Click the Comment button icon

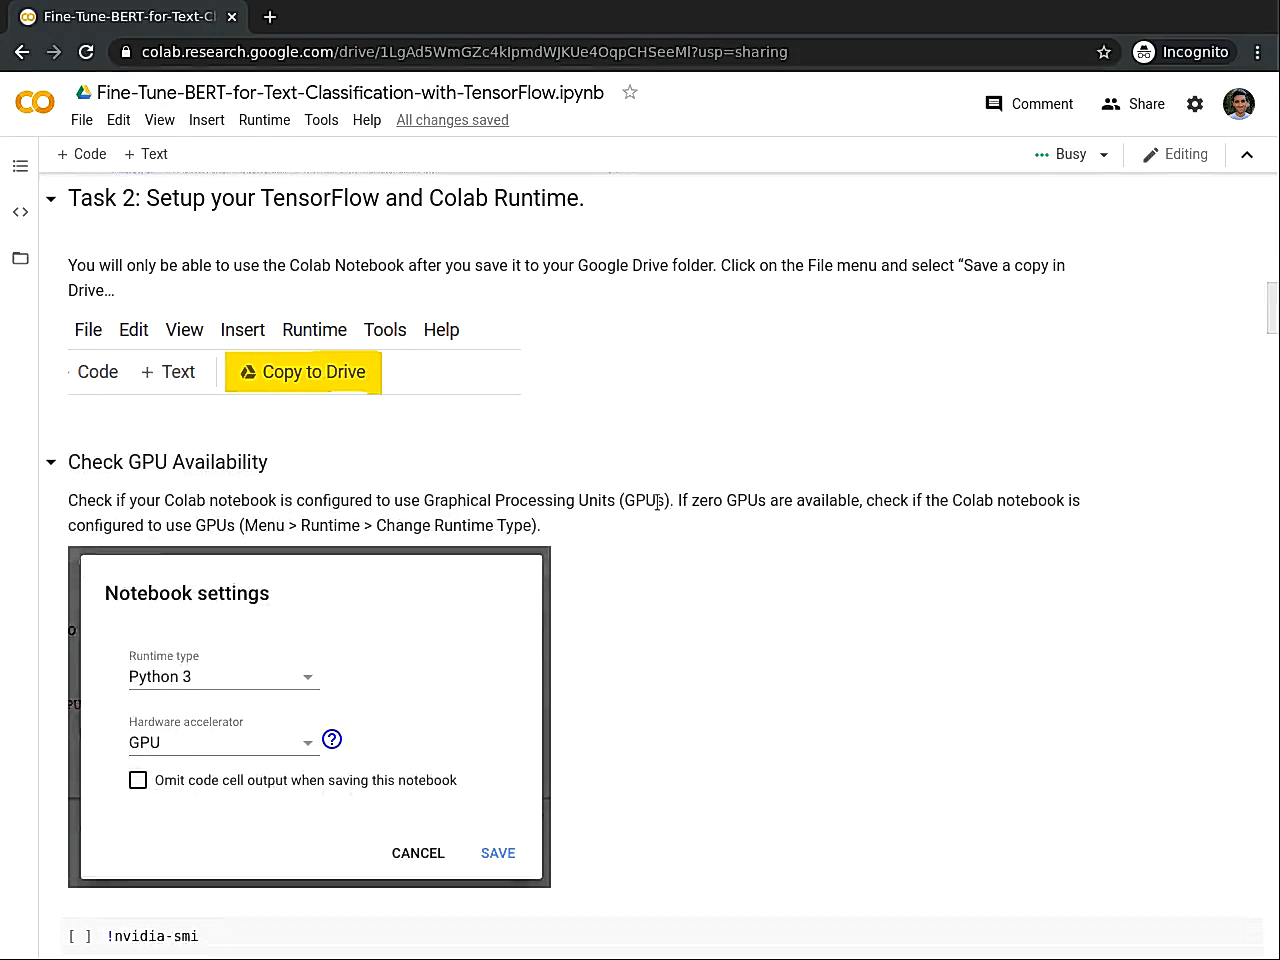[x=994, y=104]
